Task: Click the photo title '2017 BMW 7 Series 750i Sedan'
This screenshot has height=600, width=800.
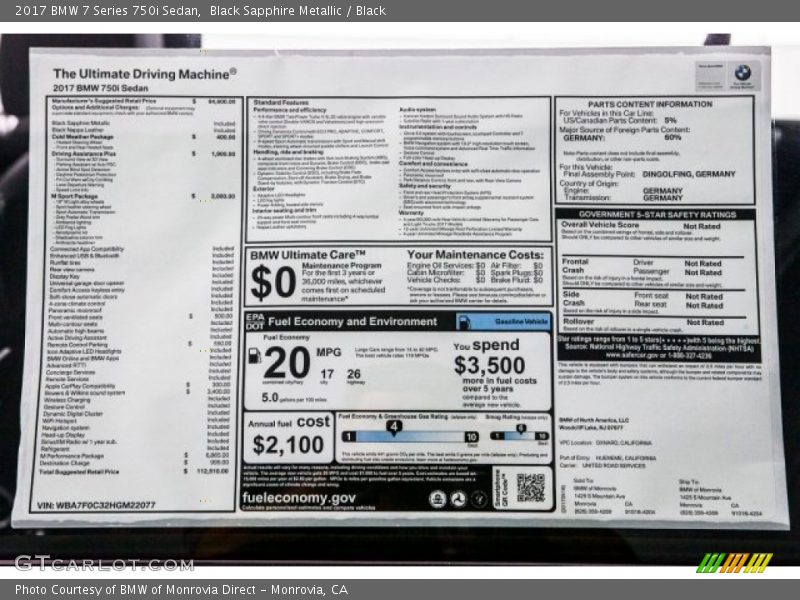Action: click(108, 10)
